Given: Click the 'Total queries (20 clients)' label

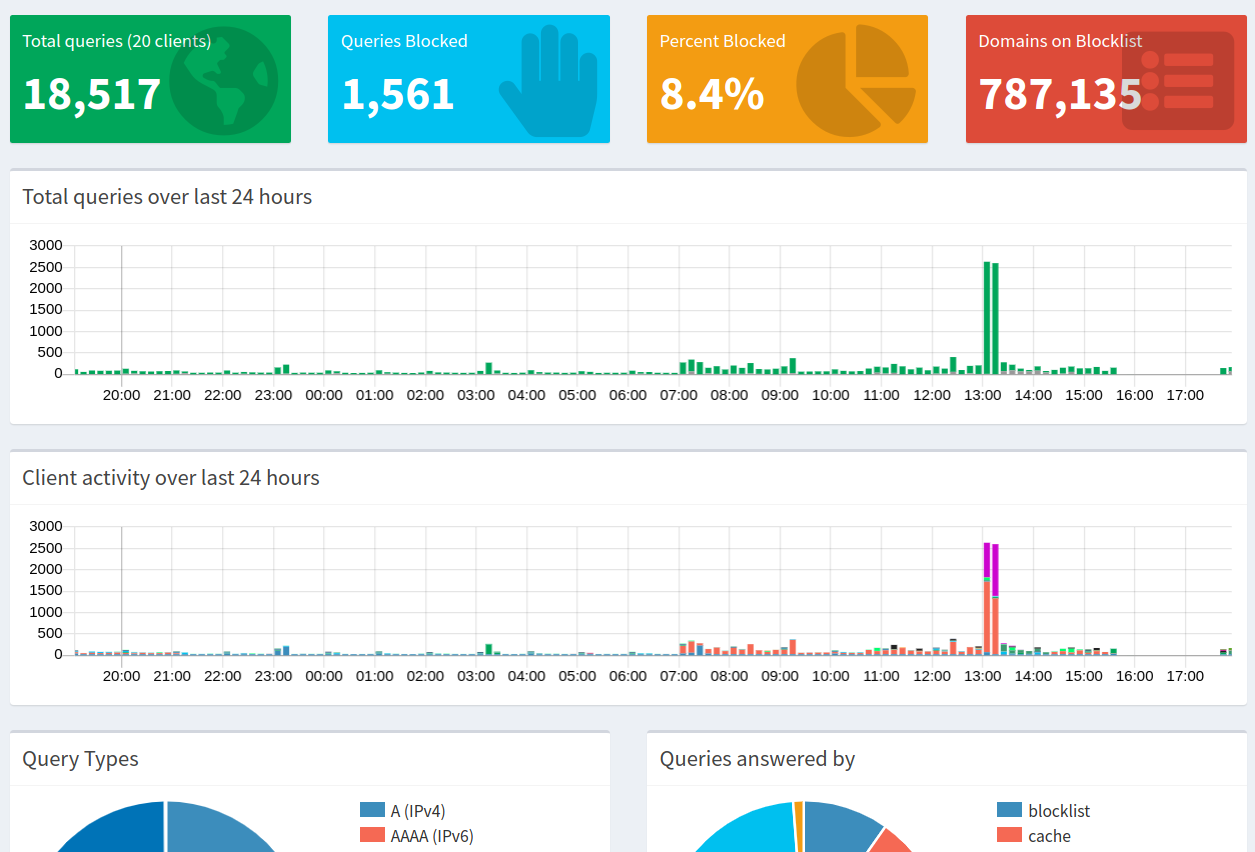Looking at the screenshot, I should click(117, 41).
